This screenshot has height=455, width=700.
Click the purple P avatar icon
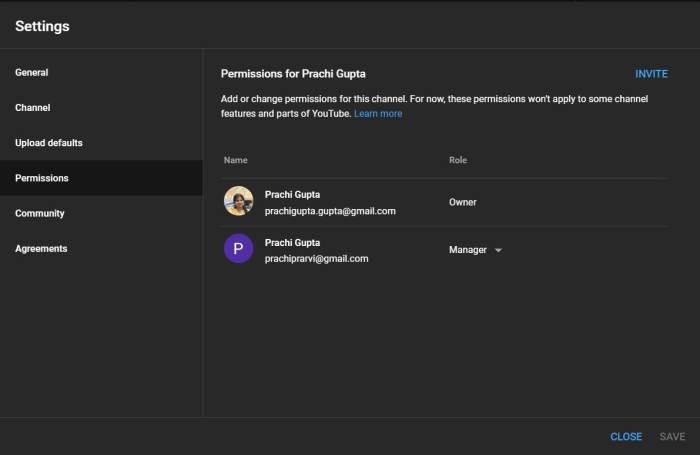tap(238, 249)
